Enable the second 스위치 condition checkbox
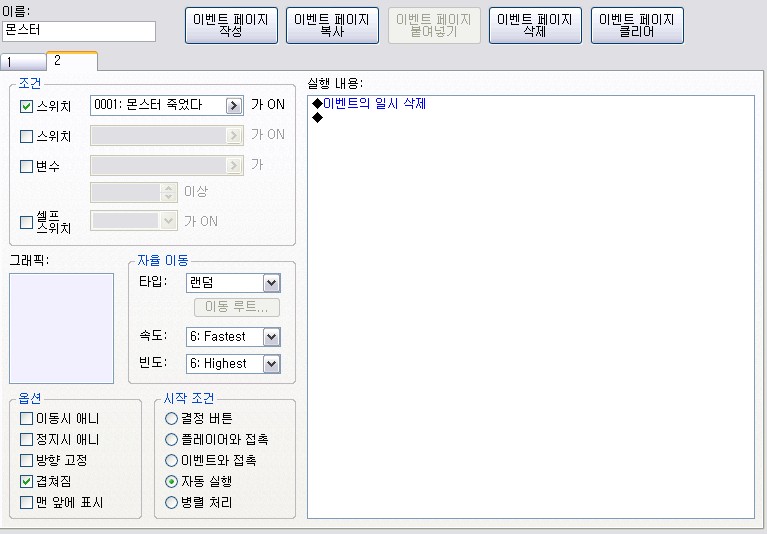This screenshot has width=767, height=534. pos(27,136)
